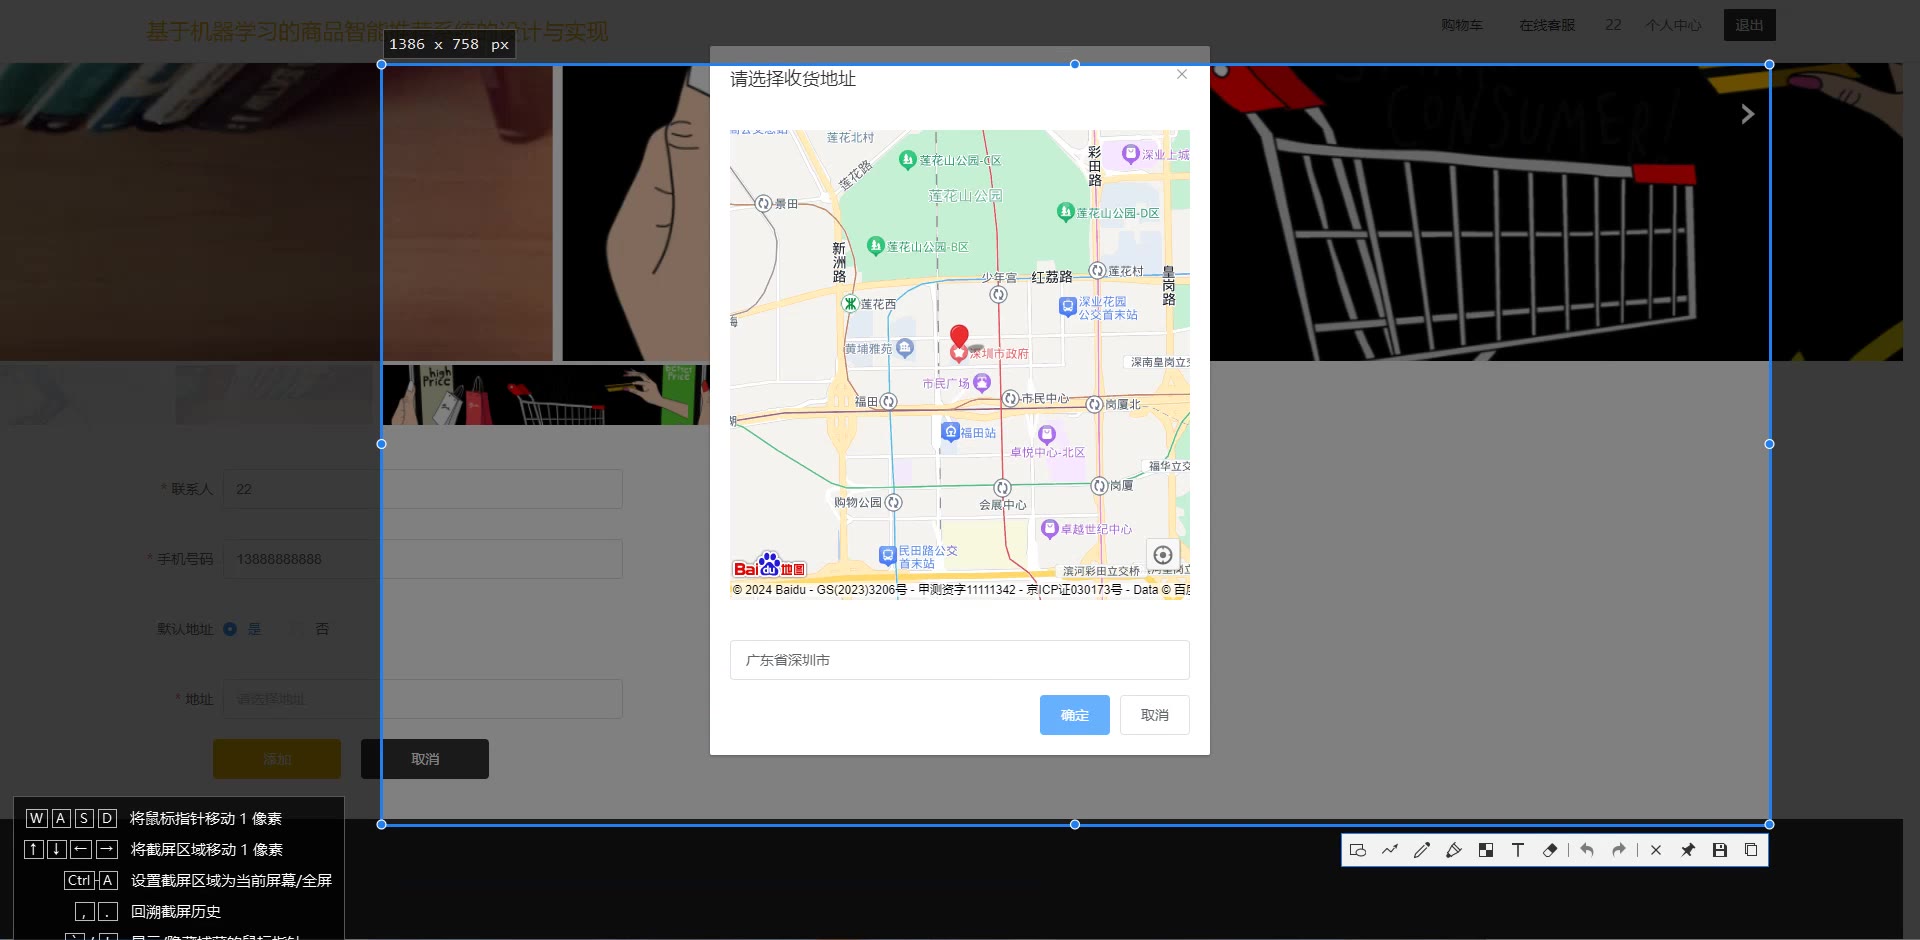
Task: Open 购物车 in the top navigation
Action: tap(1462, 25)
